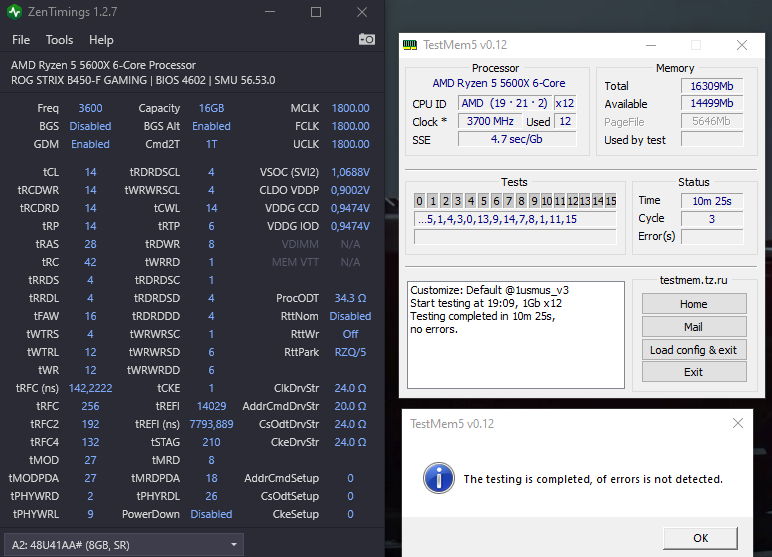Open the File menu in ZenTimings
The height and width of the screenshot is (557, 772).
coord(21,40)
